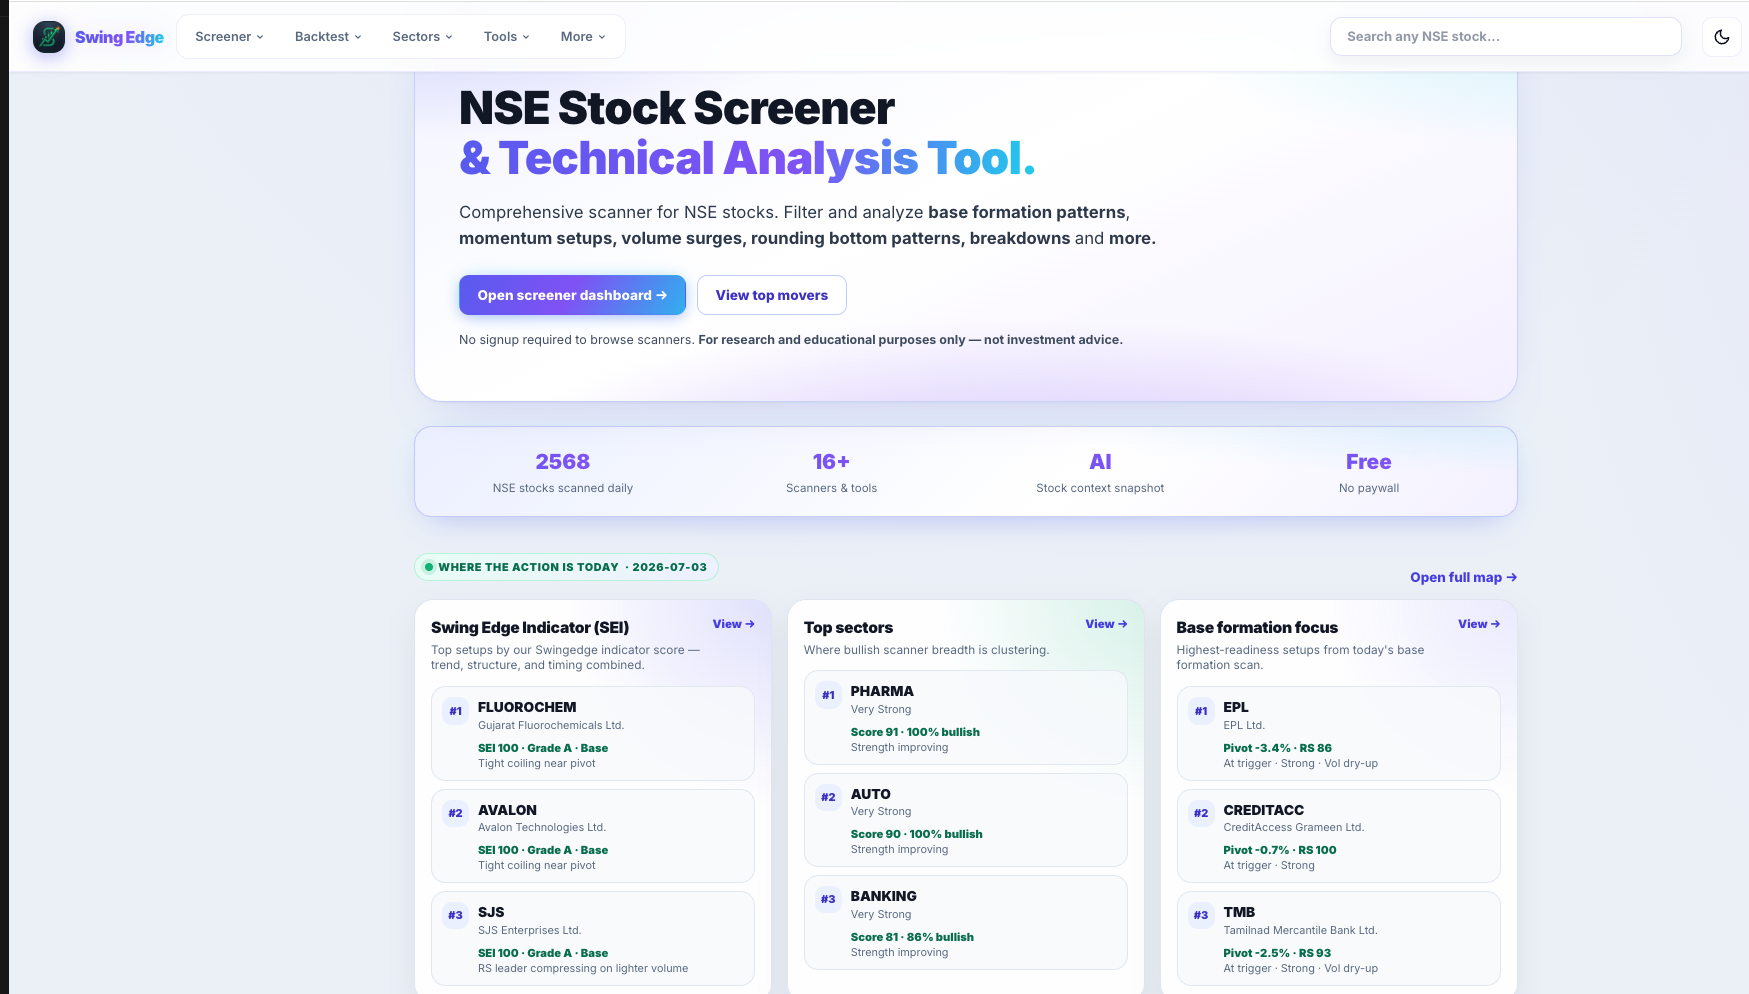Open the Sectors dropdown menu

pyautogui.click(x=422, y=37)
